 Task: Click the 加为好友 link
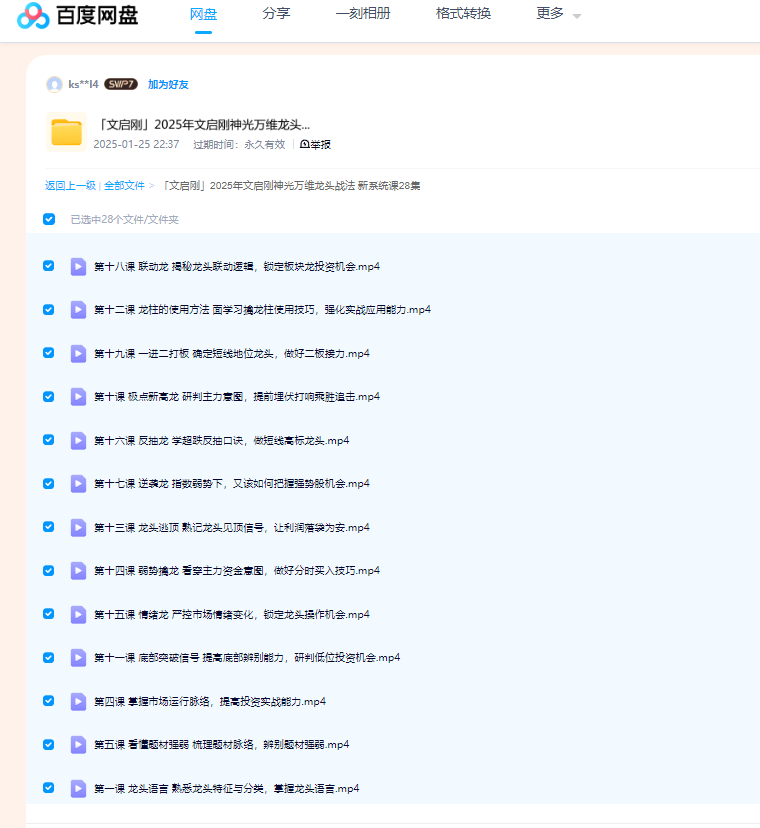pos(168,84)
